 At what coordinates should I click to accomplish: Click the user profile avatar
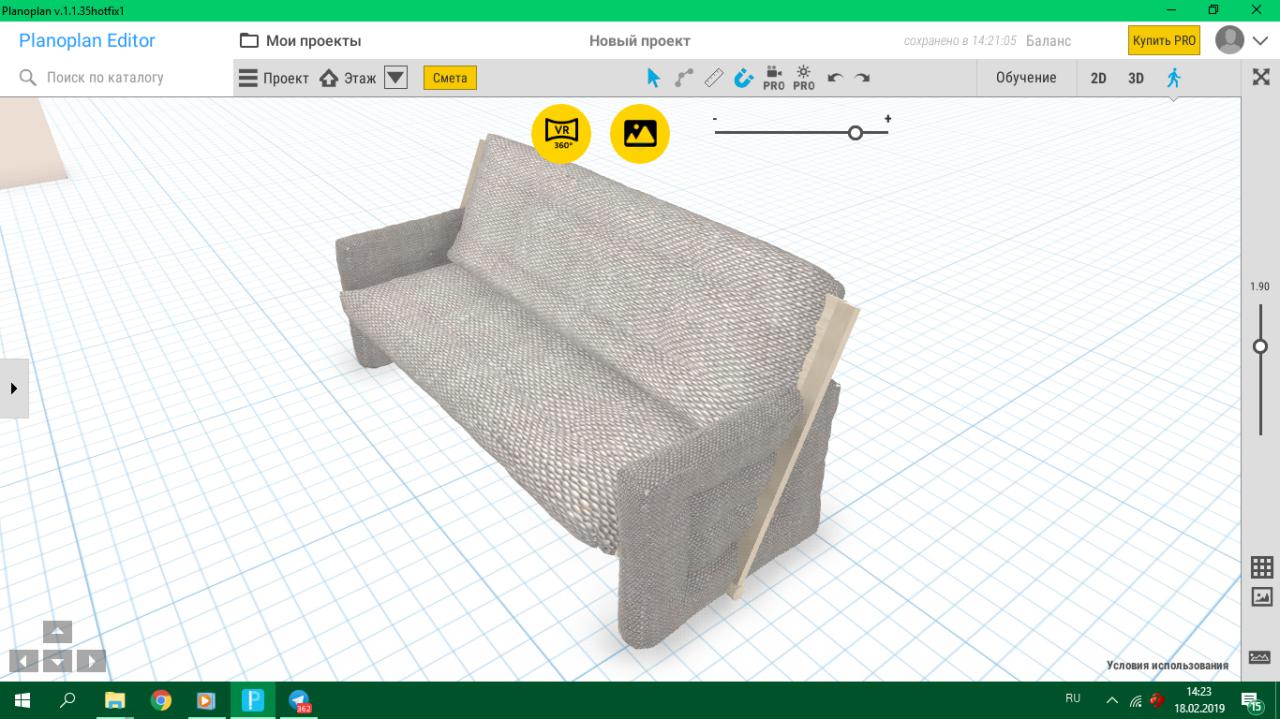pos(1229,40)
